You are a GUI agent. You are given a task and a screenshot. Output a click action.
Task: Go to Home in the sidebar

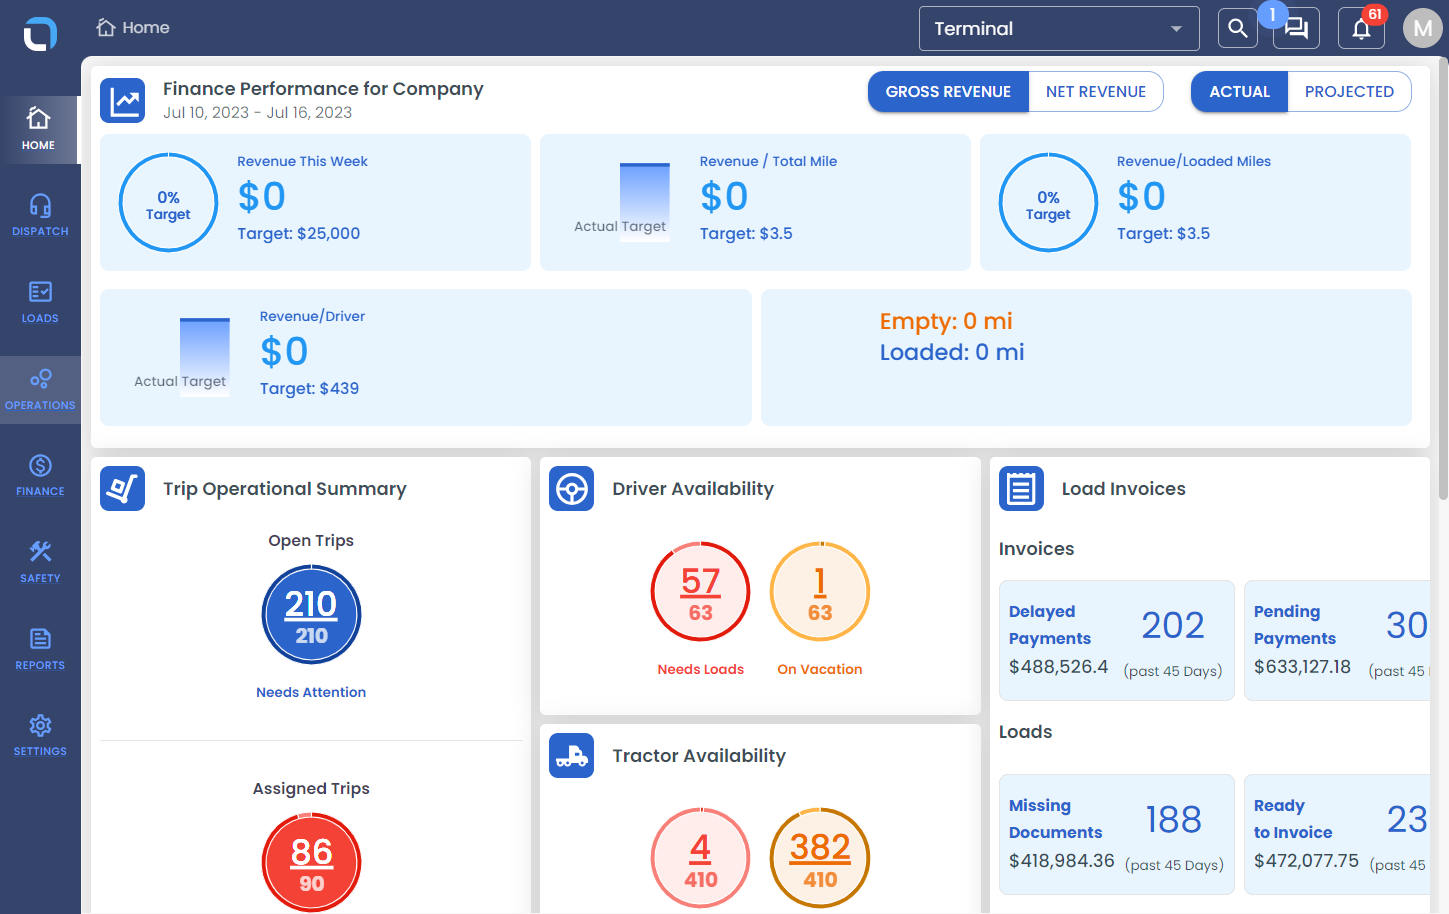[40, 130]
